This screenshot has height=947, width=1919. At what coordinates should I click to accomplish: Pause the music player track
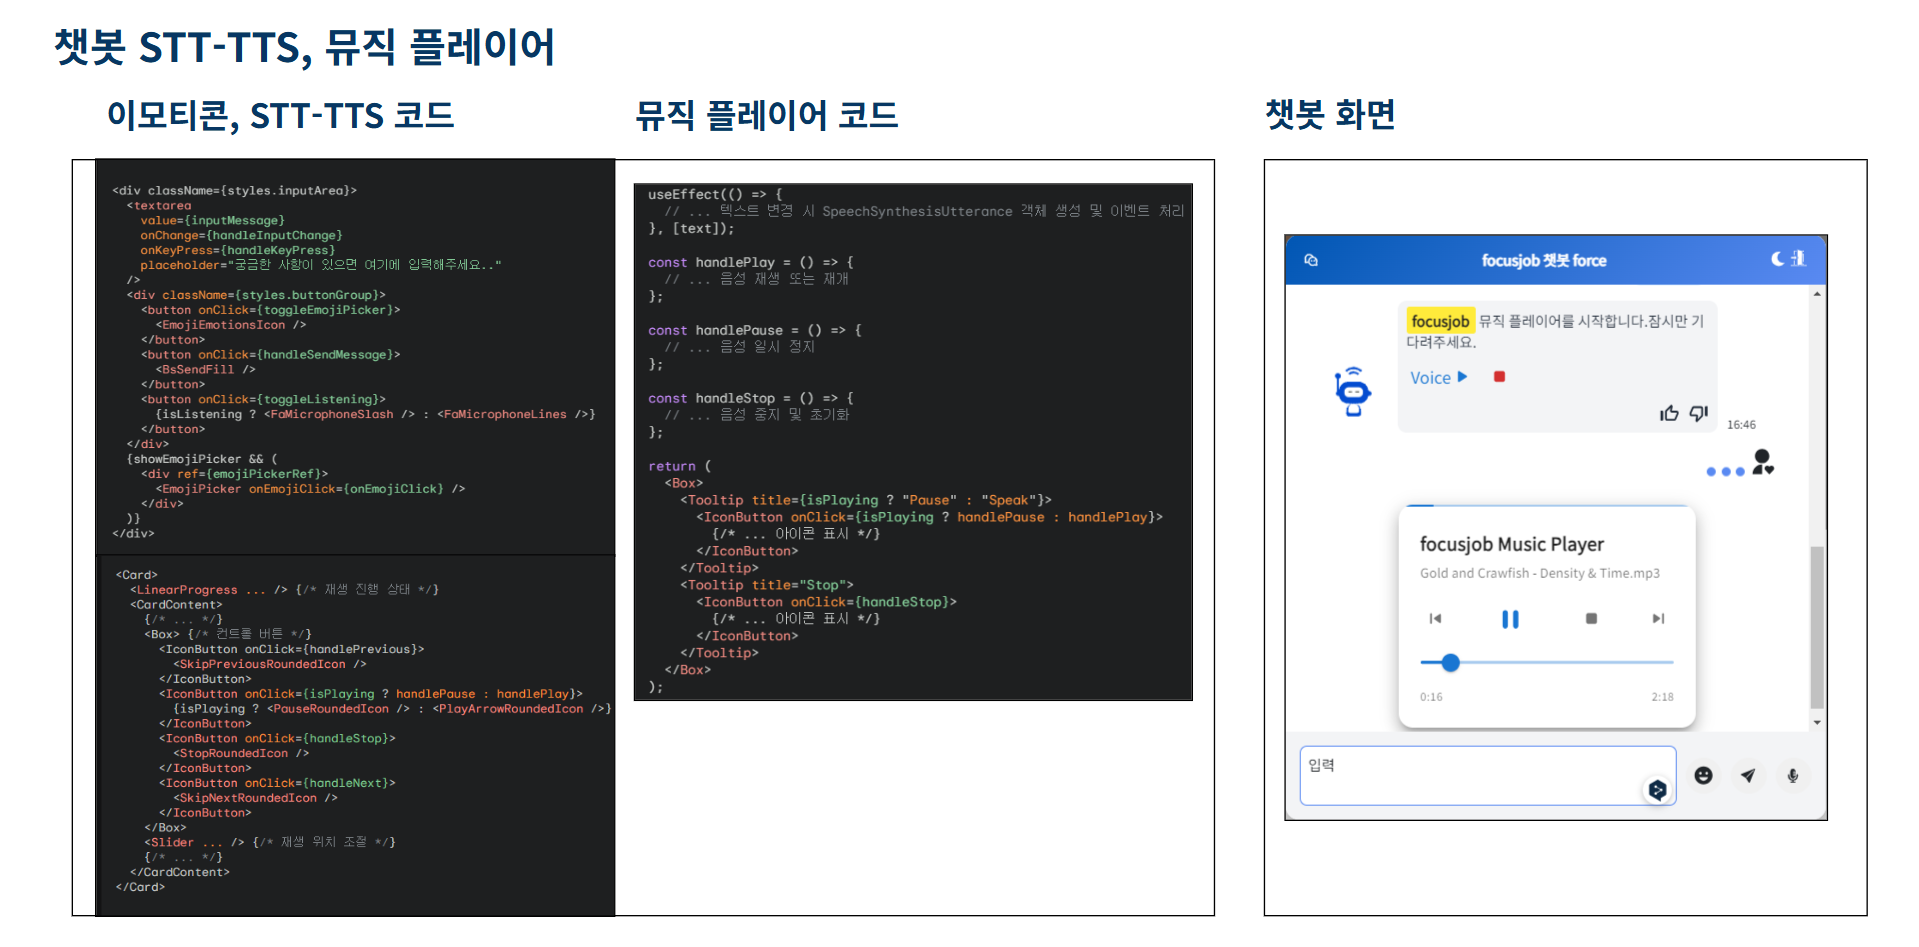(x=1510, y=619)
